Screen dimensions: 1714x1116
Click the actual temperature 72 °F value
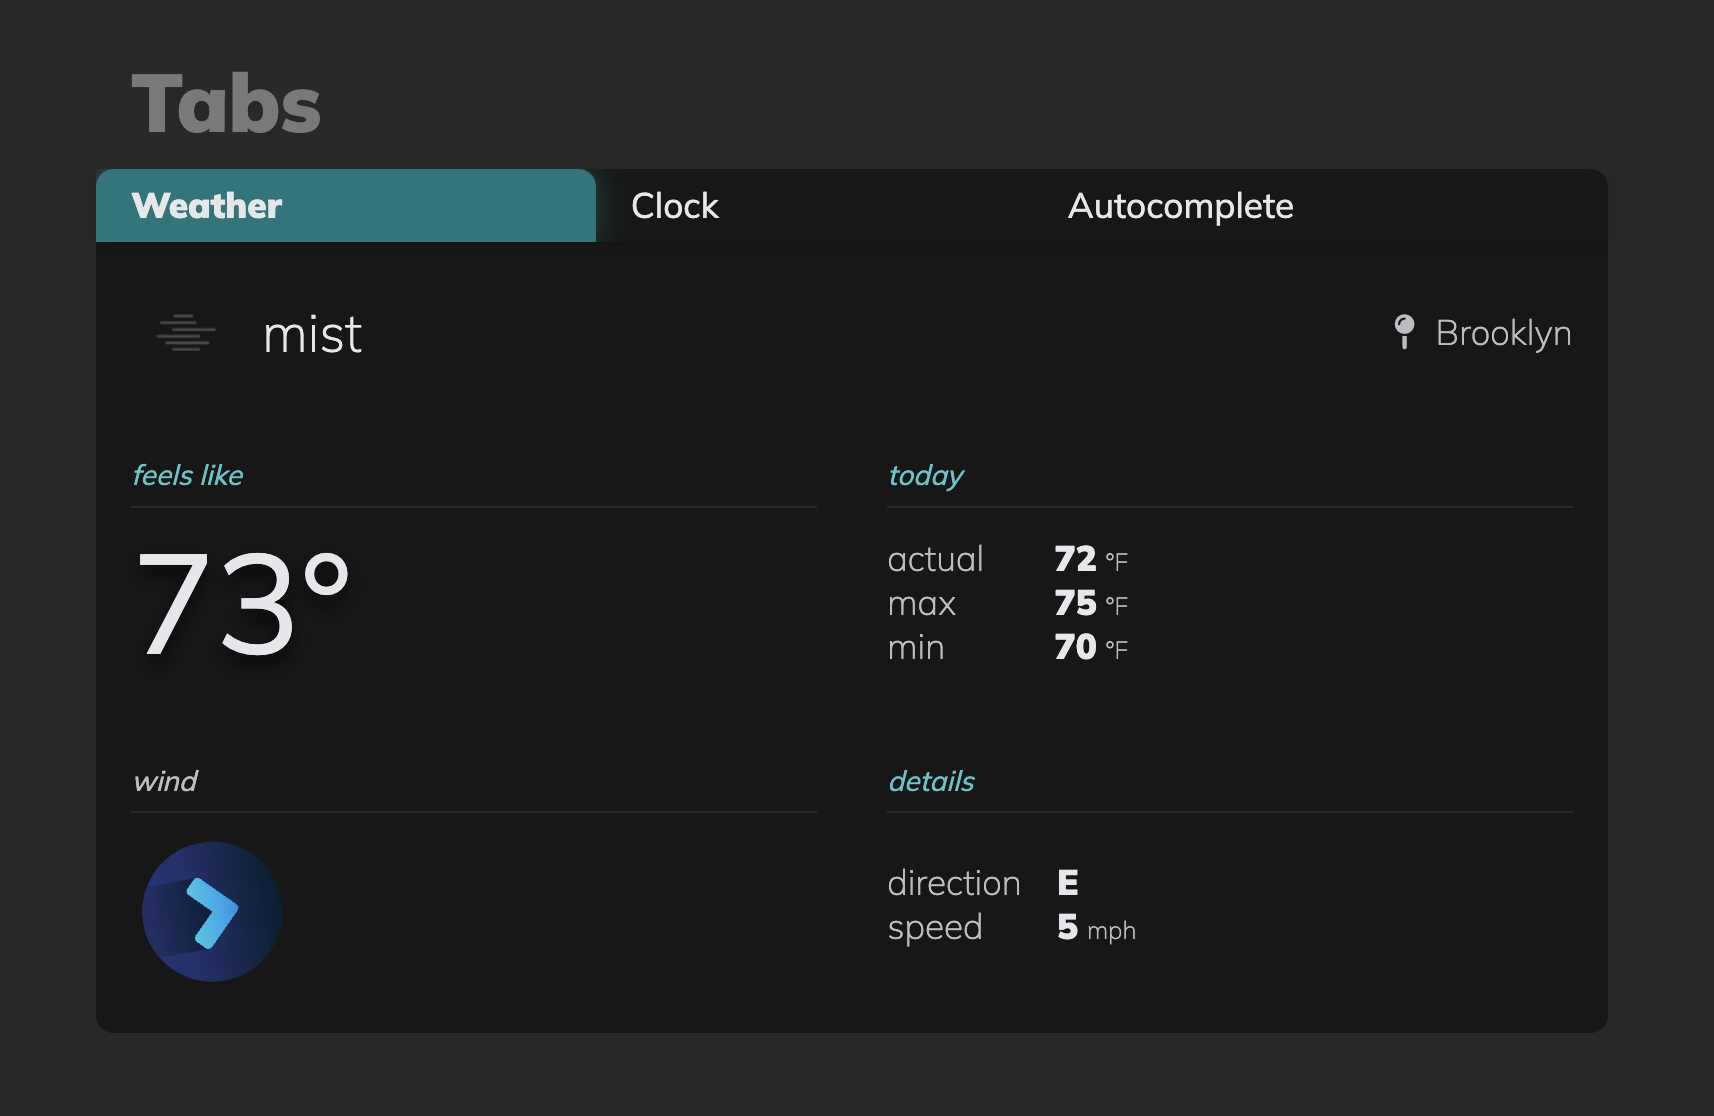1091,559
